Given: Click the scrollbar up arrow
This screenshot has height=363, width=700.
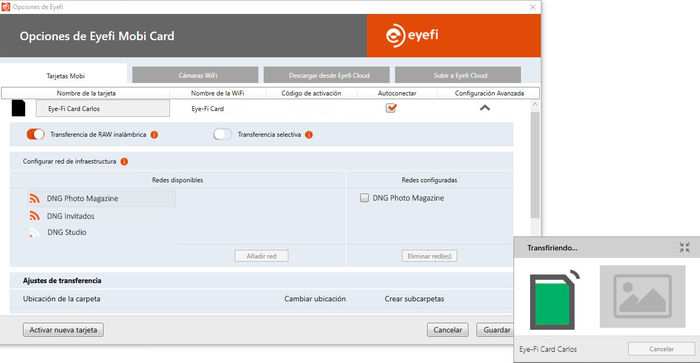Looking at the screenshot, I should pyautogui.click(x=535, y=105).
